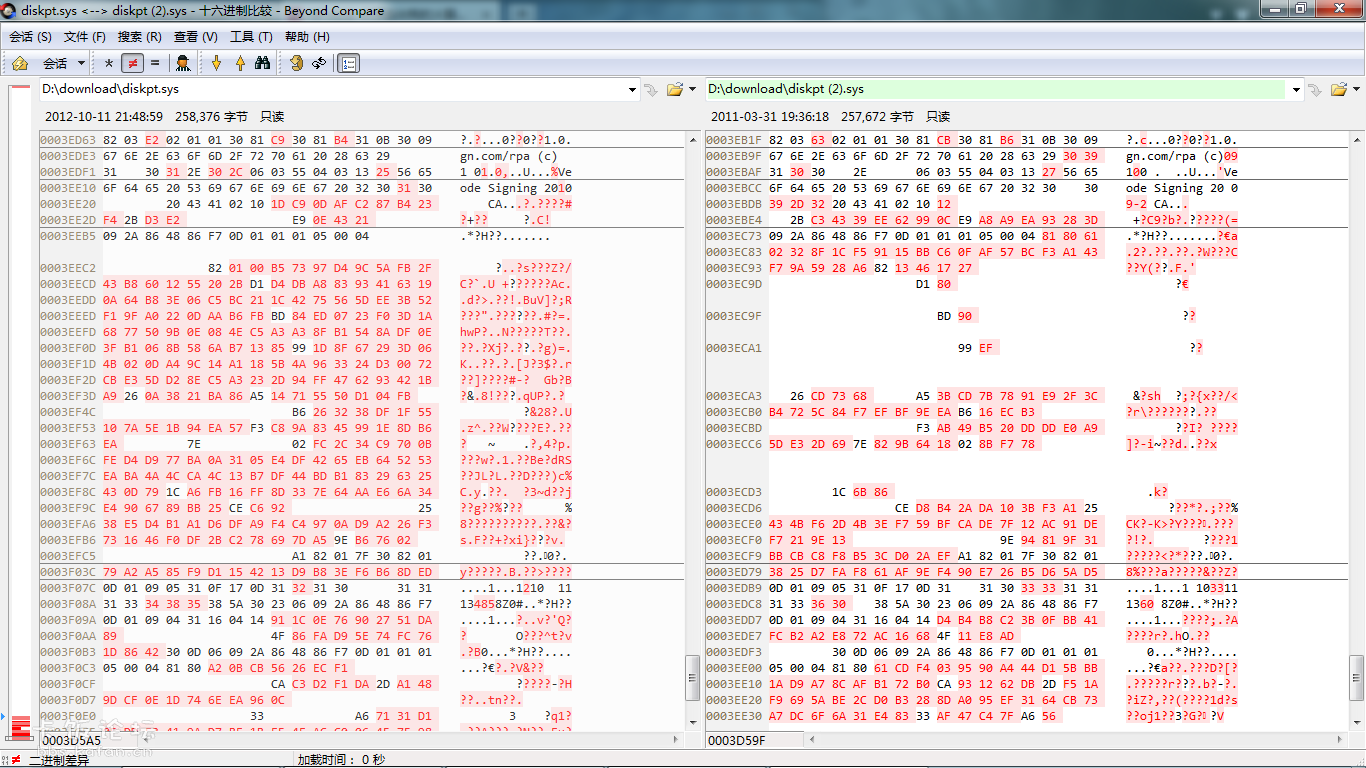Expand left browse folder dropdown arrow
1366x768 pixels.
coord(692,90)
